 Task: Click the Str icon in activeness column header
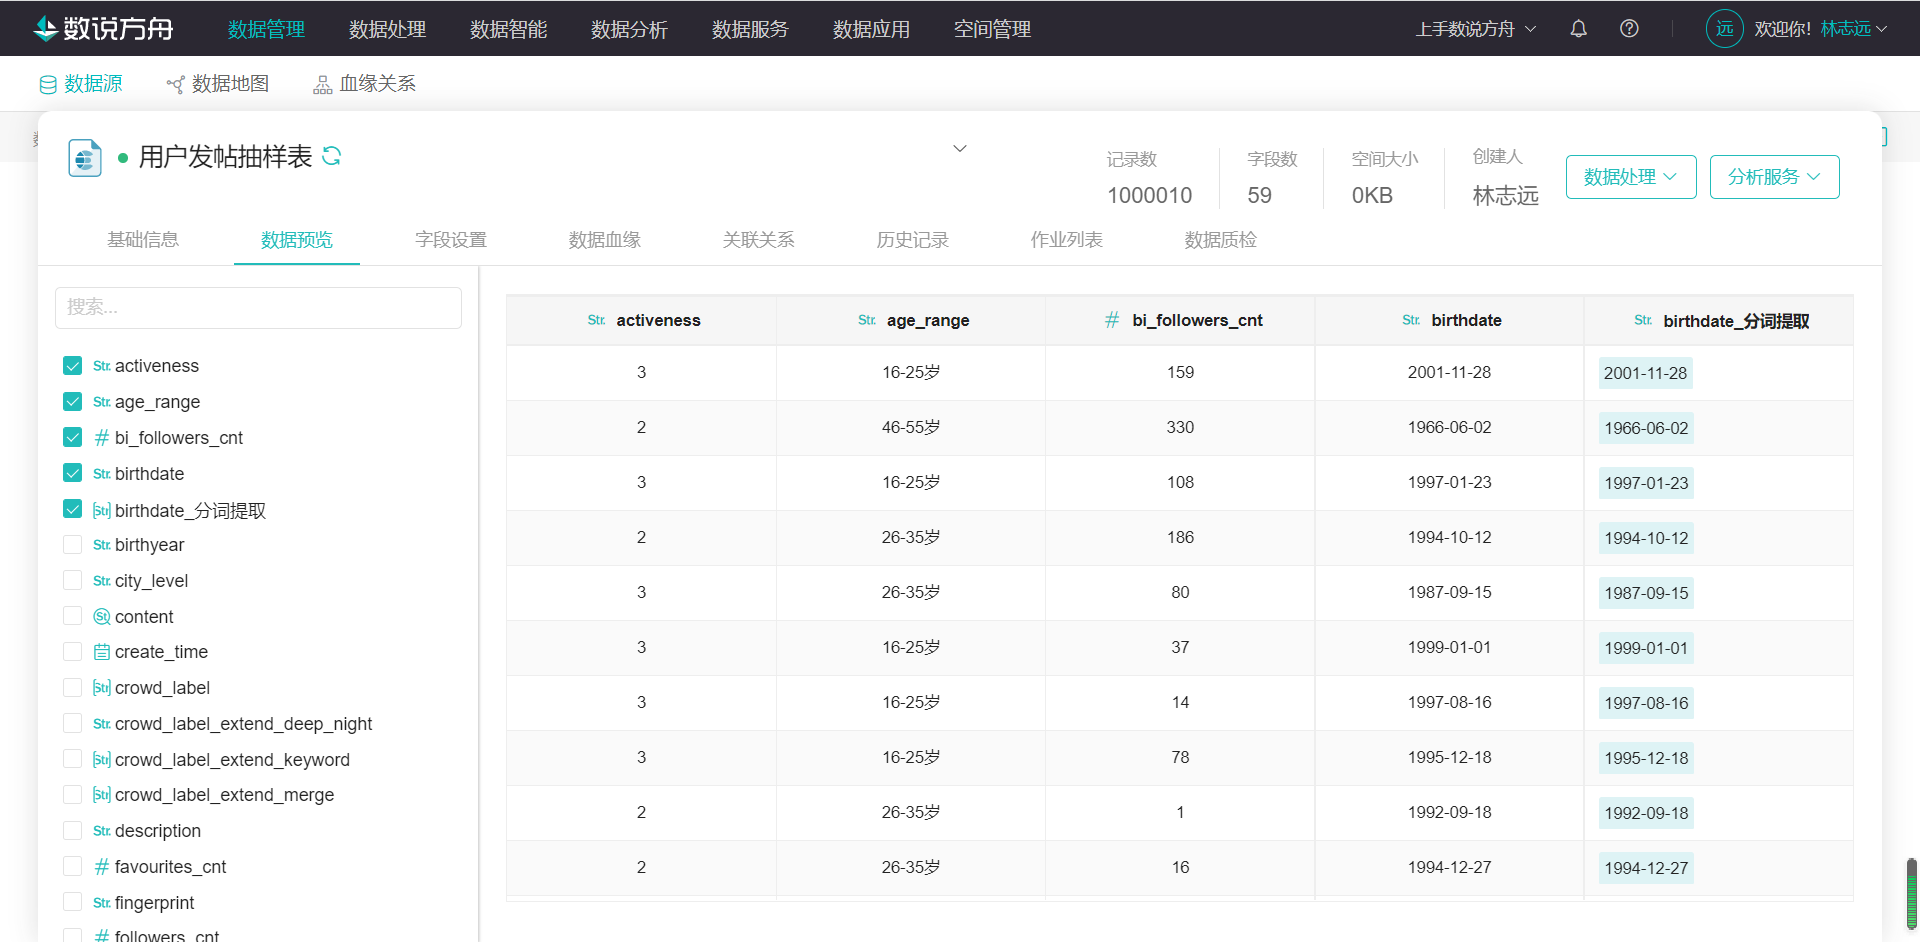tap(596, 320)
